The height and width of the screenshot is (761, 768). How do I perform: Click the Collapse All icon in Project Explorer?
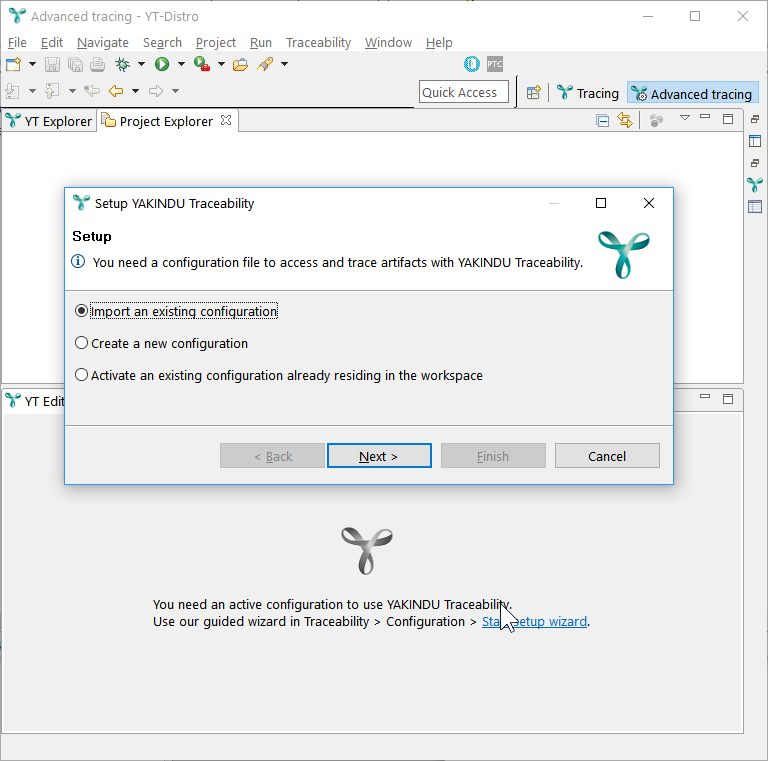[602, 120]
